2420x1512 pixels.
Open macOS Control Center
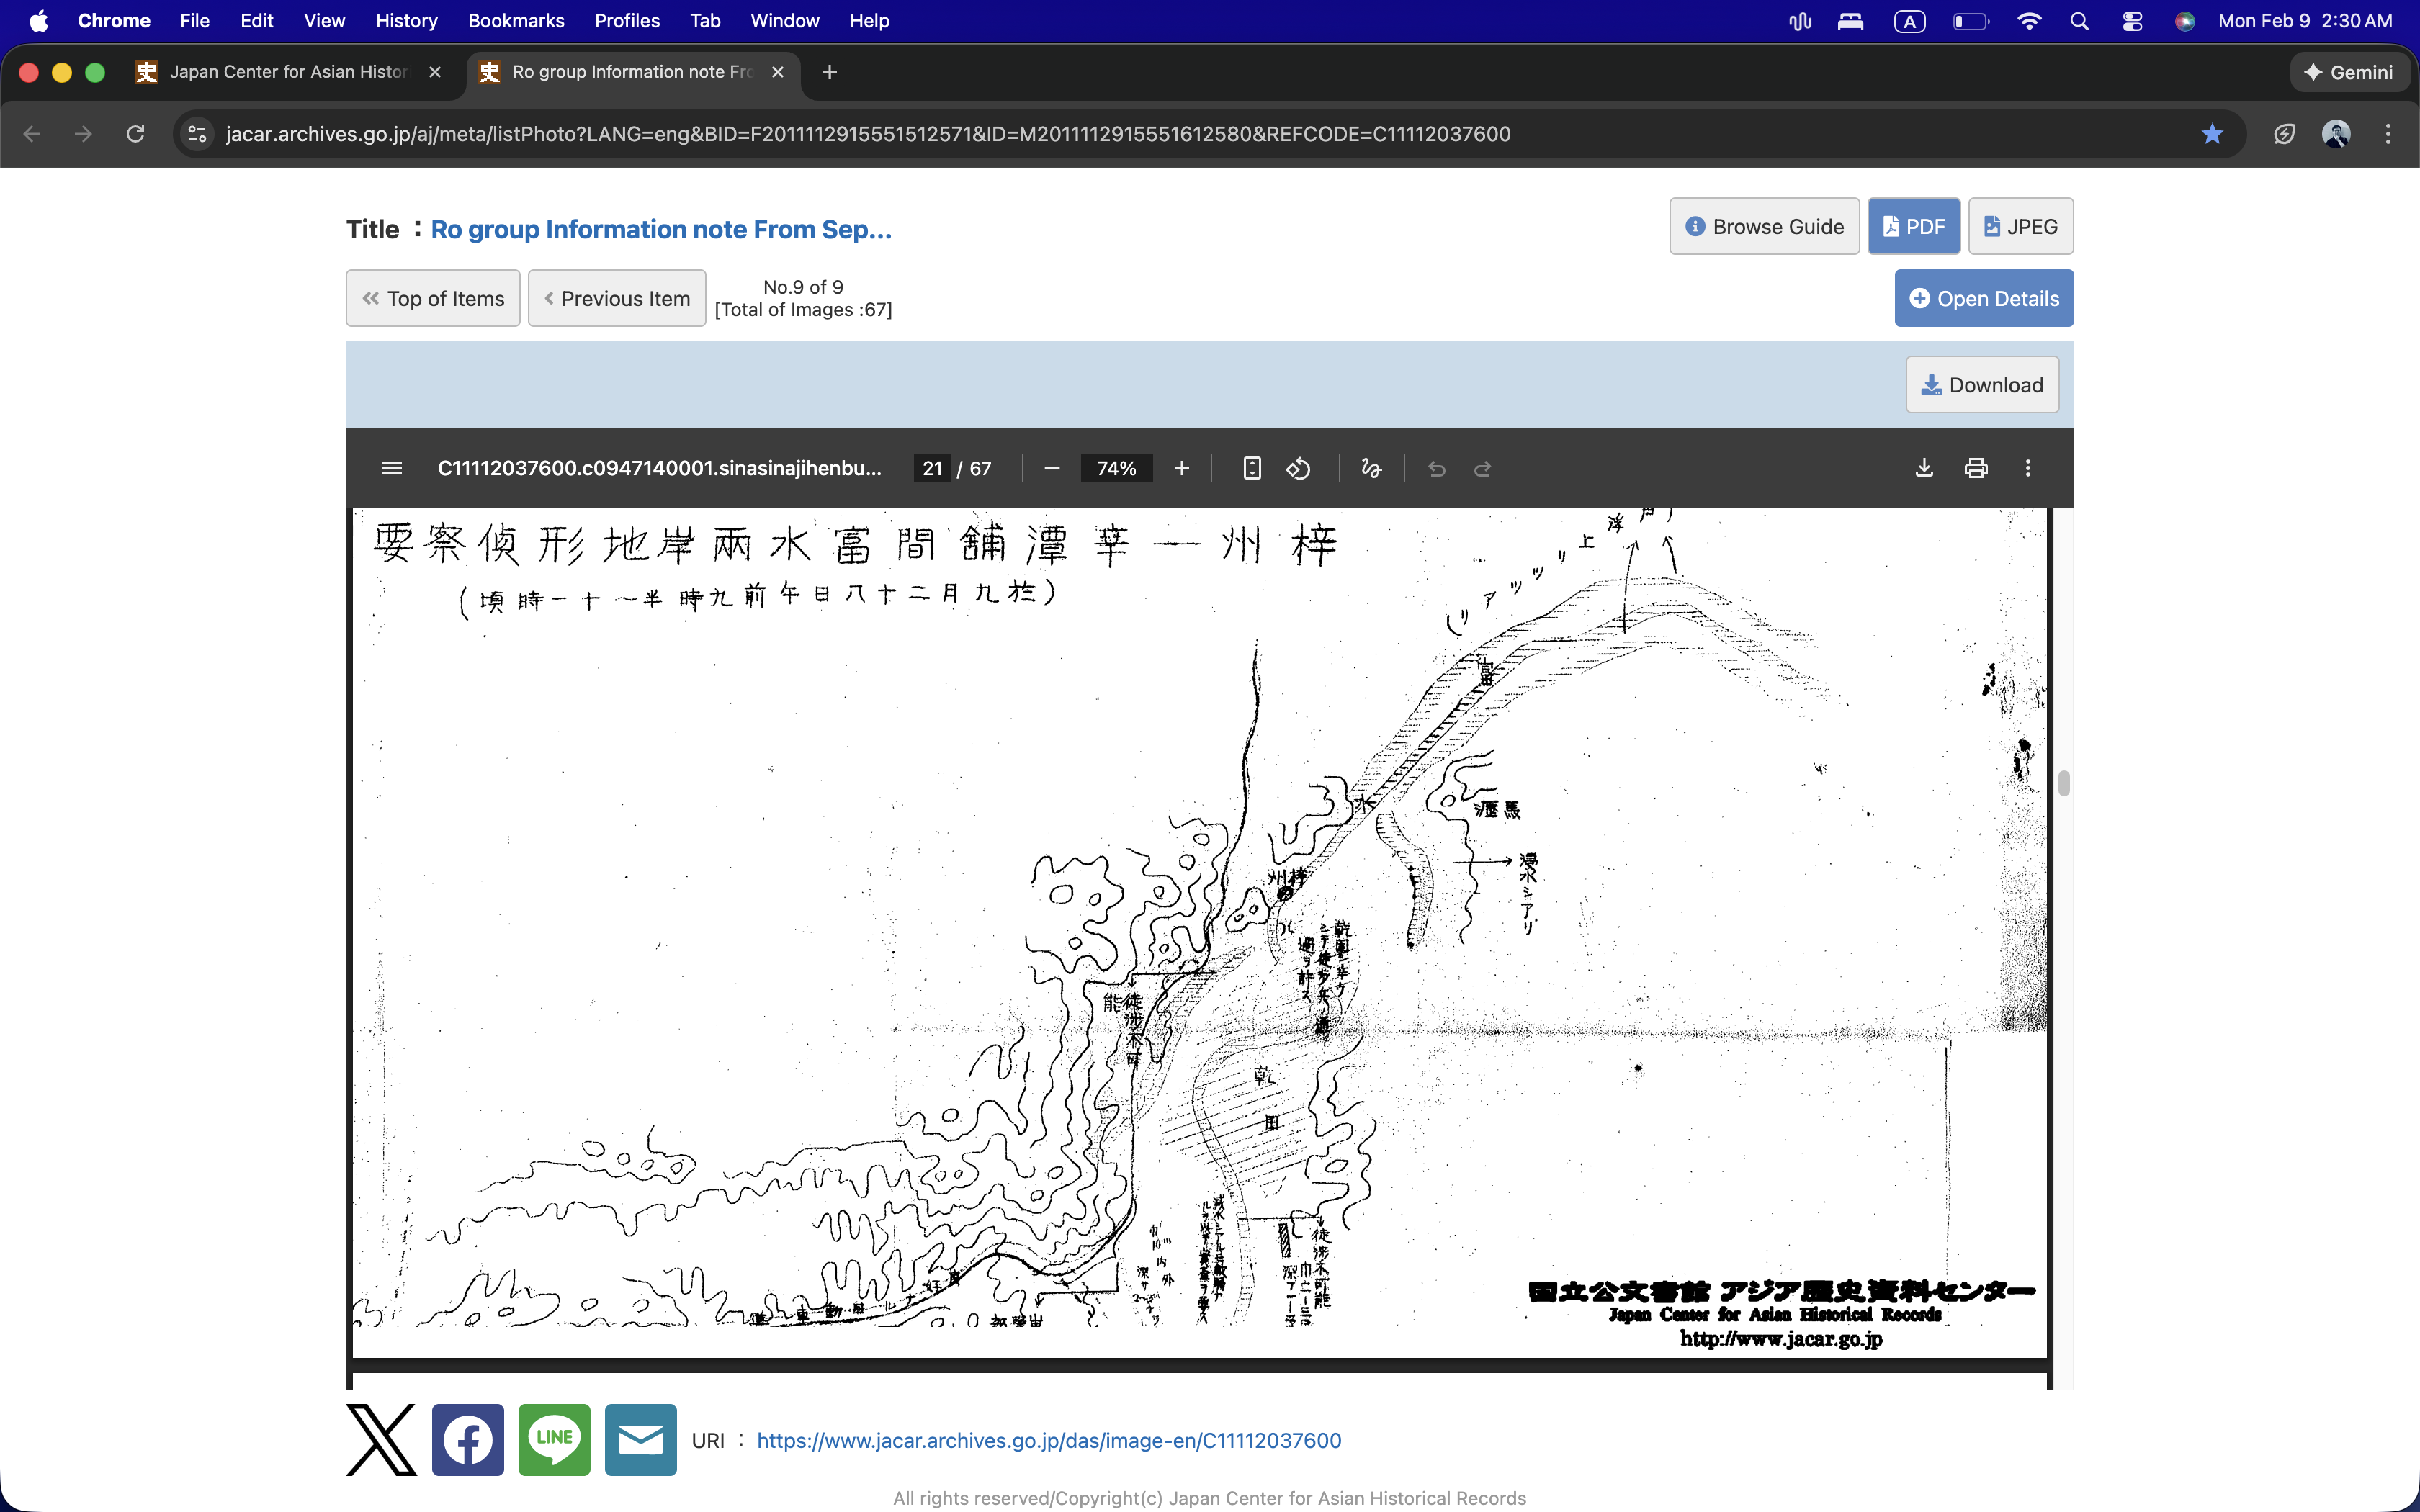pos(2132,21)
